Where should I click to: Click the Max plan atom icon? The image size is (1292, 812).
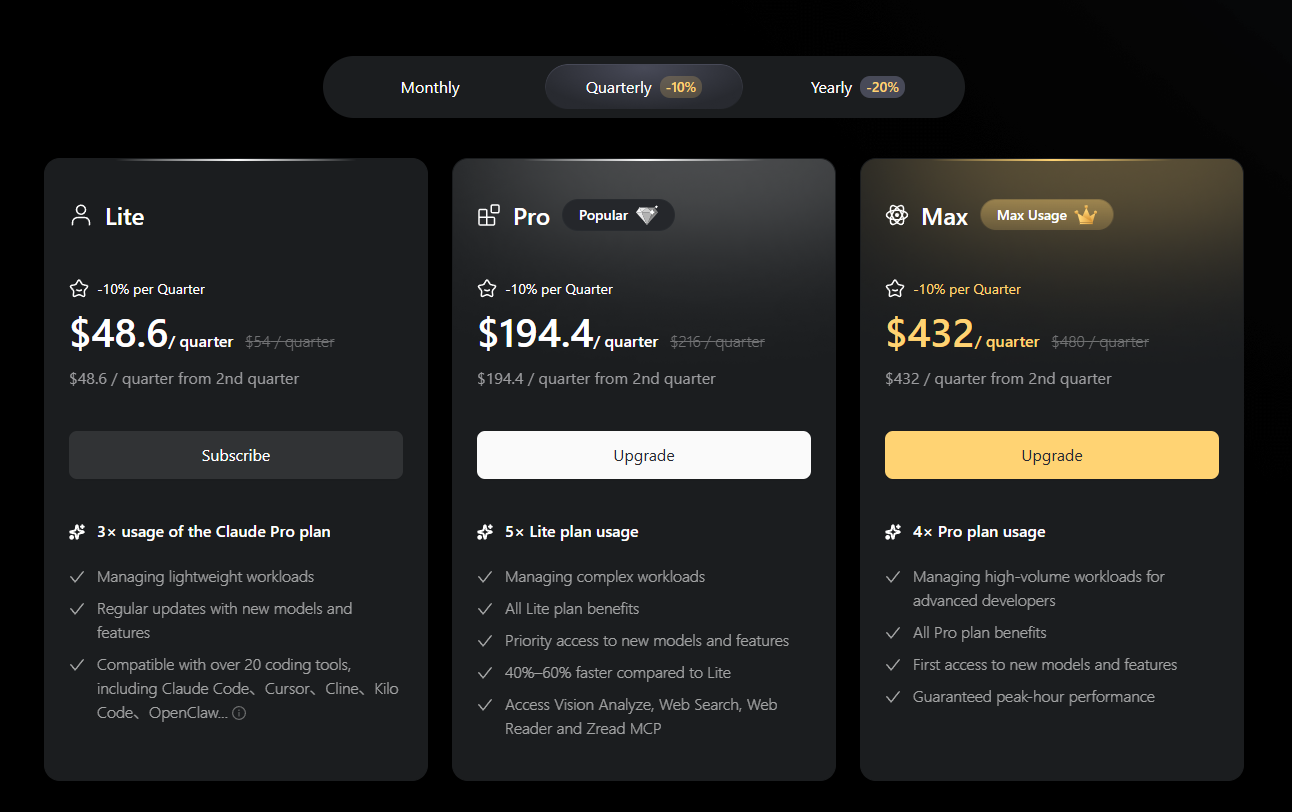pos(896,216)
